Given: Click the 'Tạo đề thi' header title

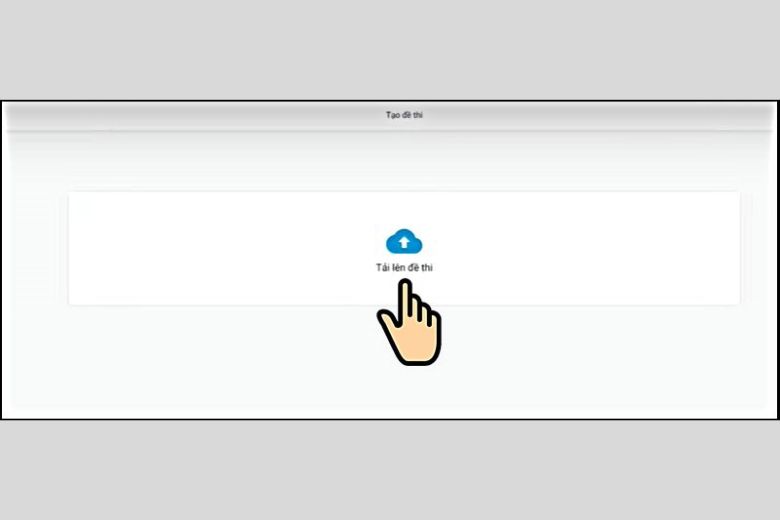Looking at the screenshot, I should coord(404,115).
